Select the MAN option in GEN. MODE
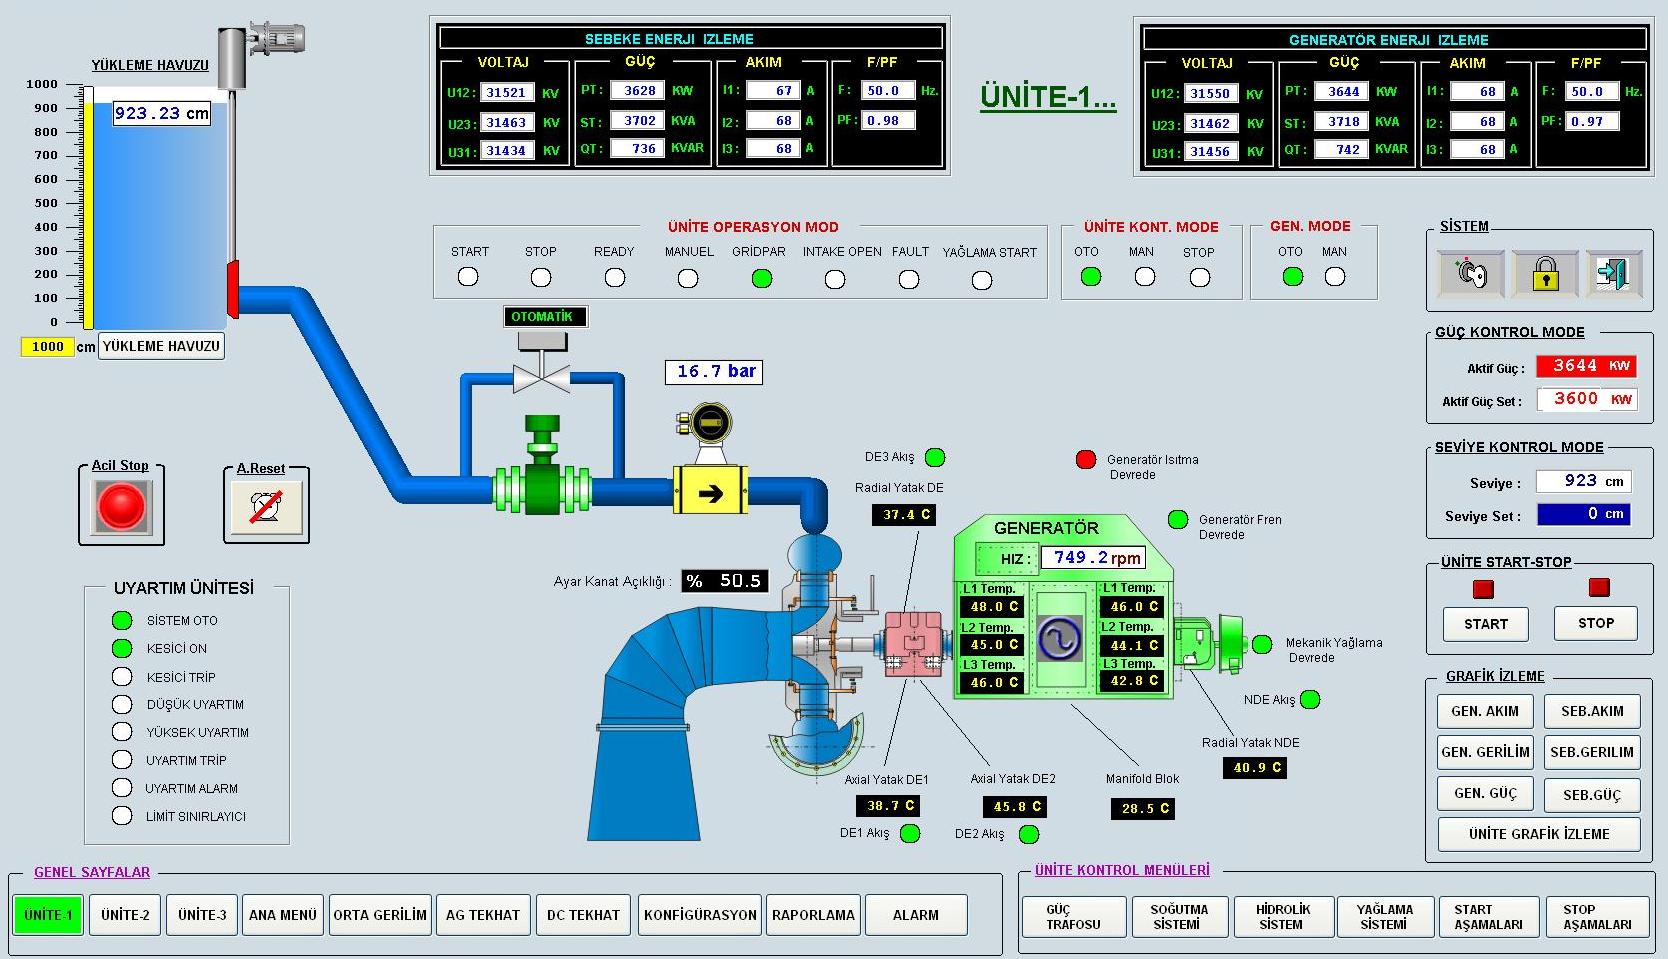 point(1335,277)
